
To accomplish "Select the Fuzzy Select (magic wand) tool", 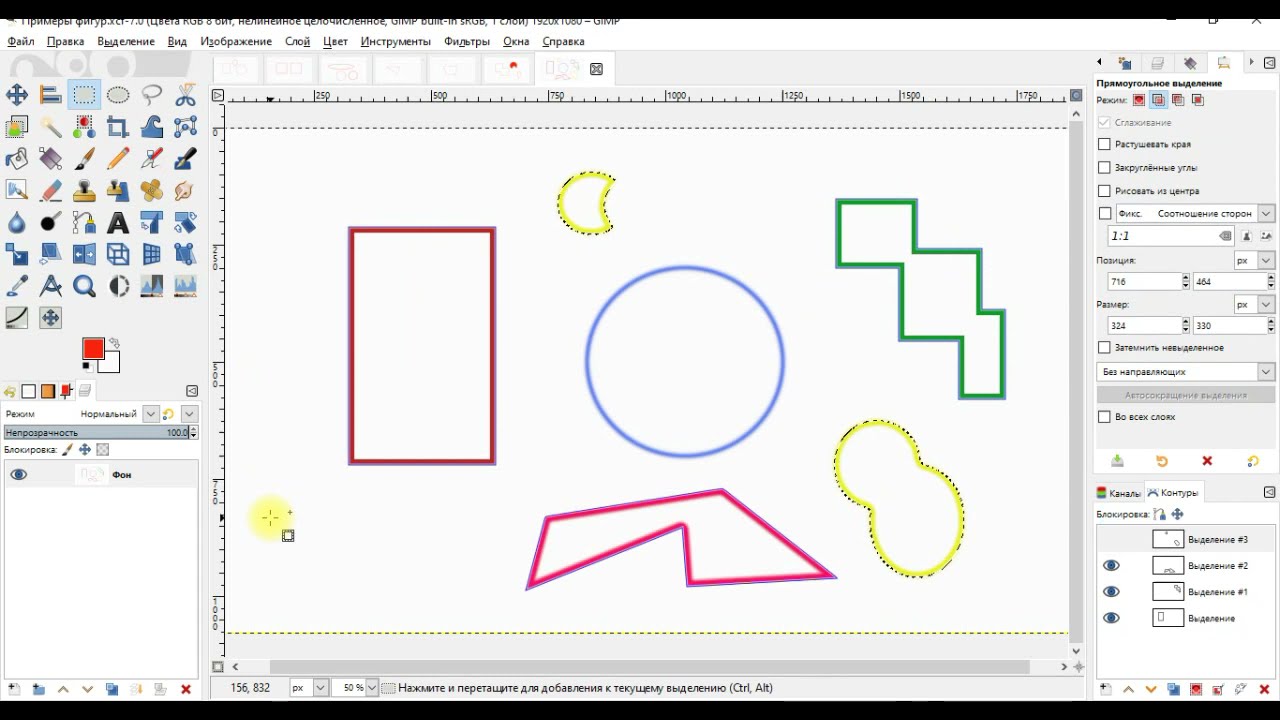I will point(49,127).
